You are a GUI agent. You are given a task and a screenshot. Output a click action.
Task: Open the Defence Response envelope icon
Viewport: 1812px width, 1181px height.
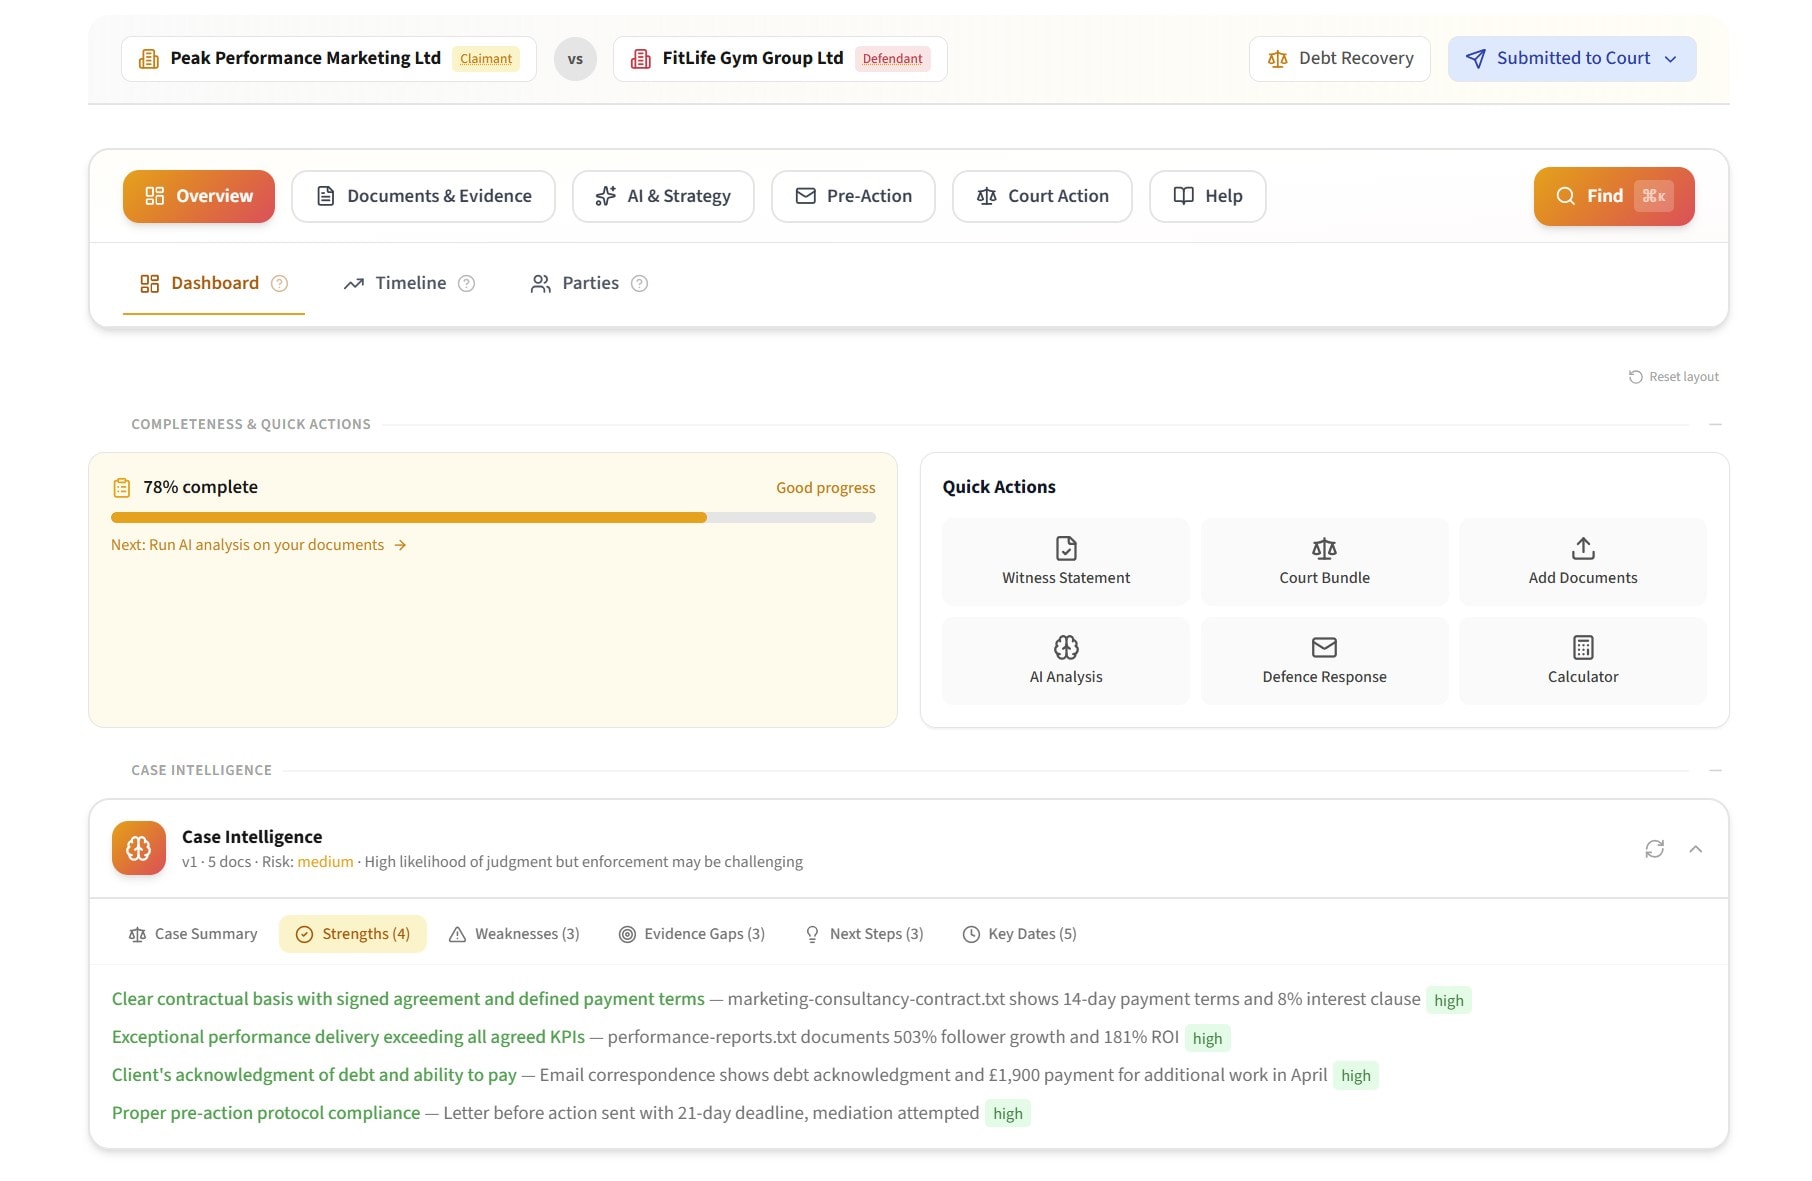[1324, 647]
